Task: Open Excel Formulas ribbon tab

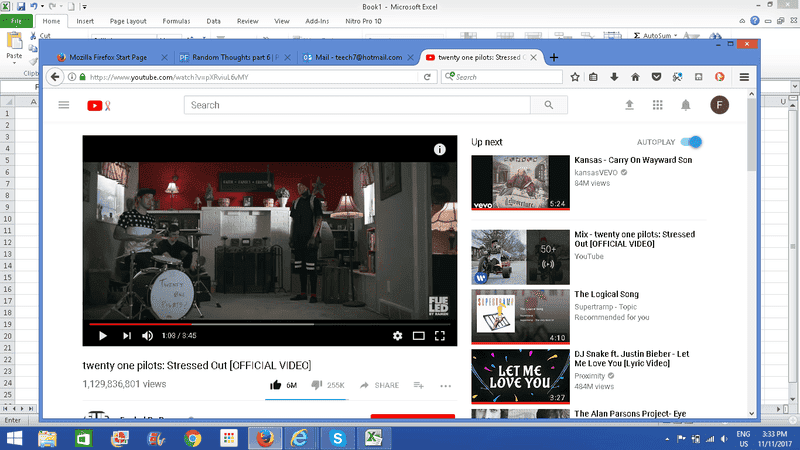Action: click(x=177, y=21)
